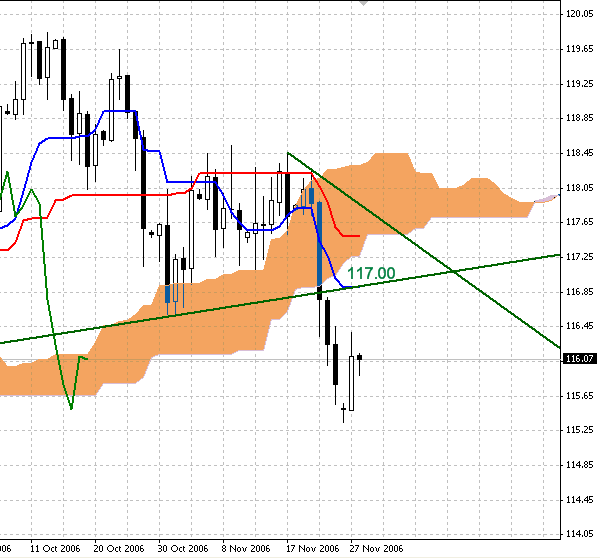This screenshot has height=558, width=600.
Task: Click the tall blue bearish candle body
Action: (320, 244)
